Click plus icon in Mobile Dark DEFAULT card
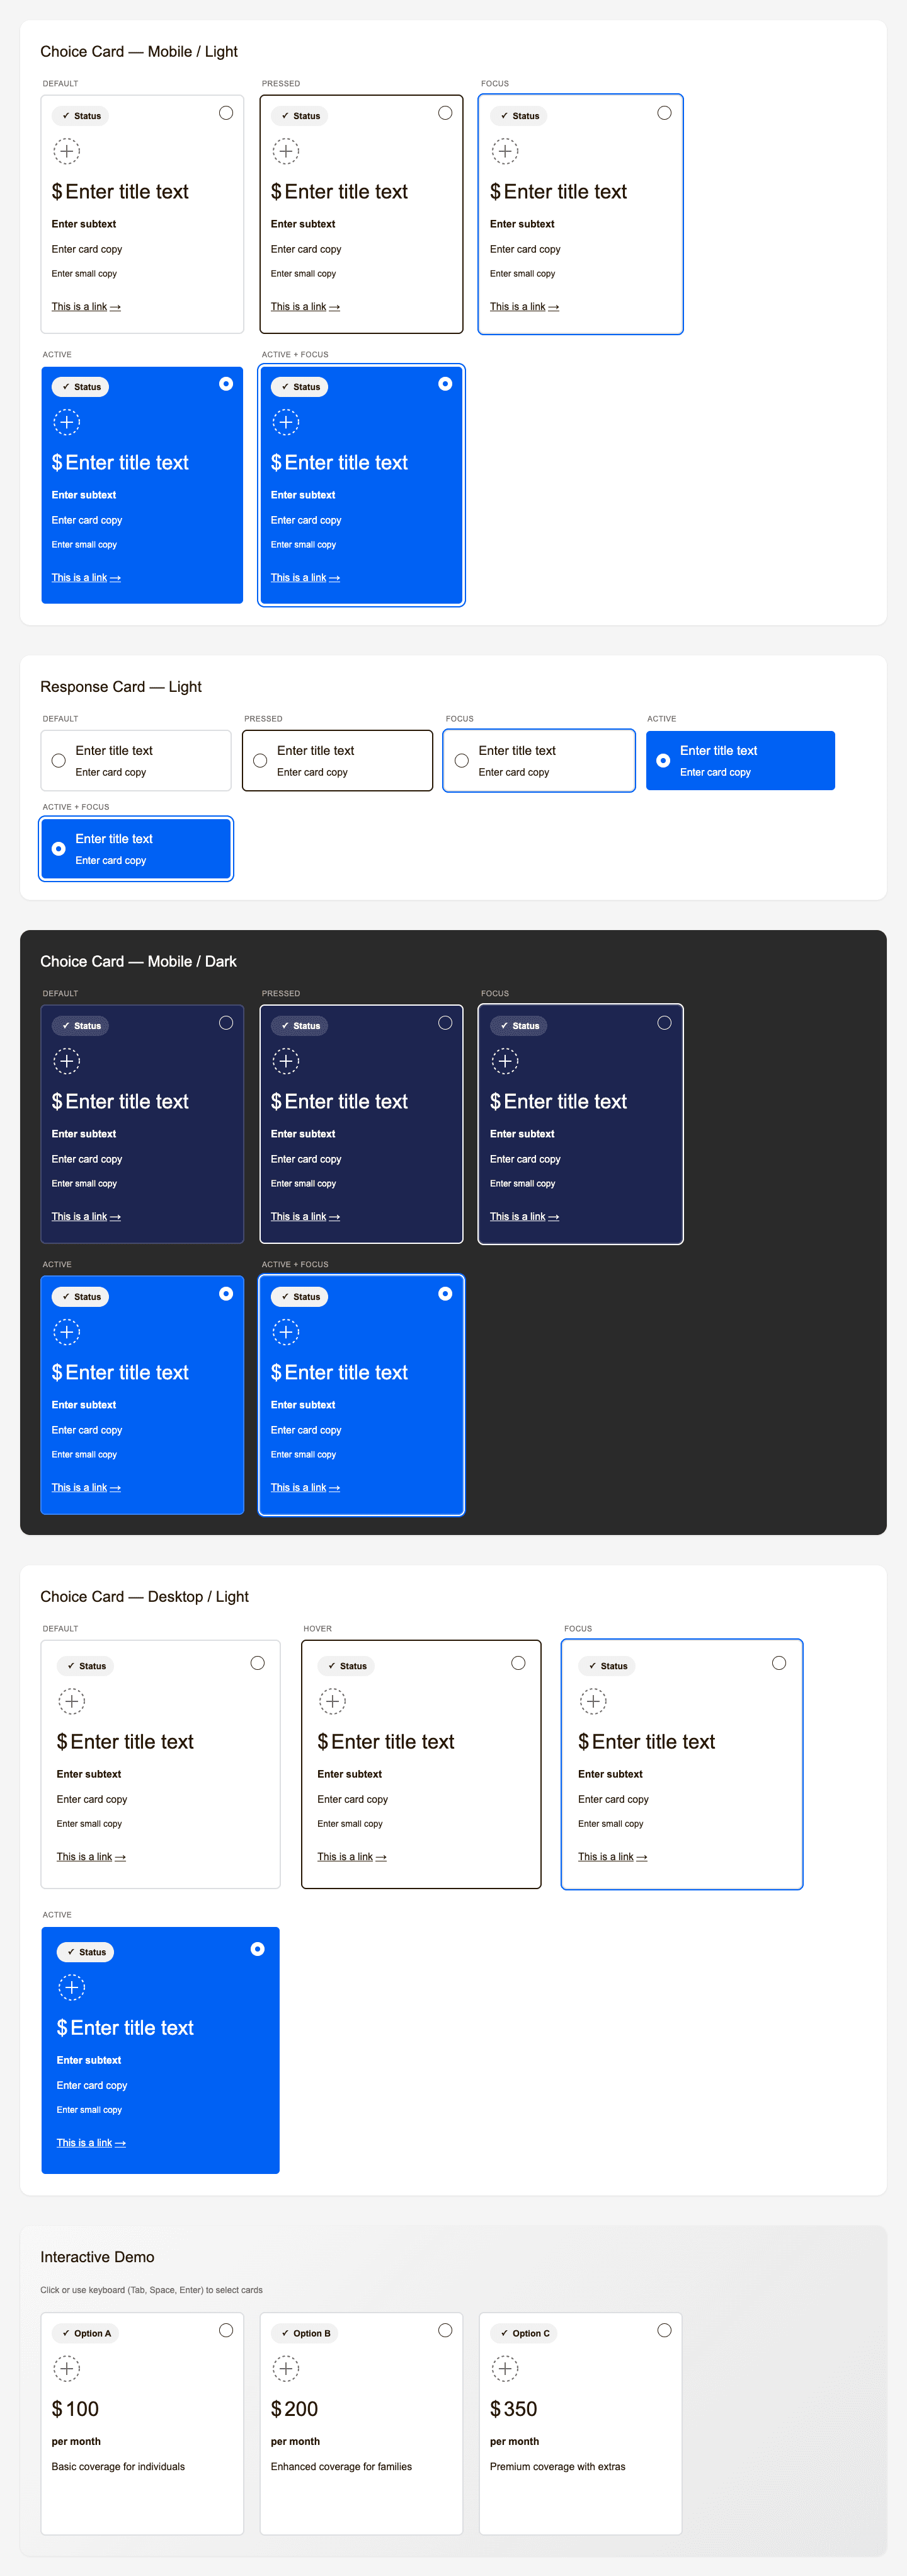This screenshot has width=907, height=2576. pyautogui.click(x=67, y=1062)
